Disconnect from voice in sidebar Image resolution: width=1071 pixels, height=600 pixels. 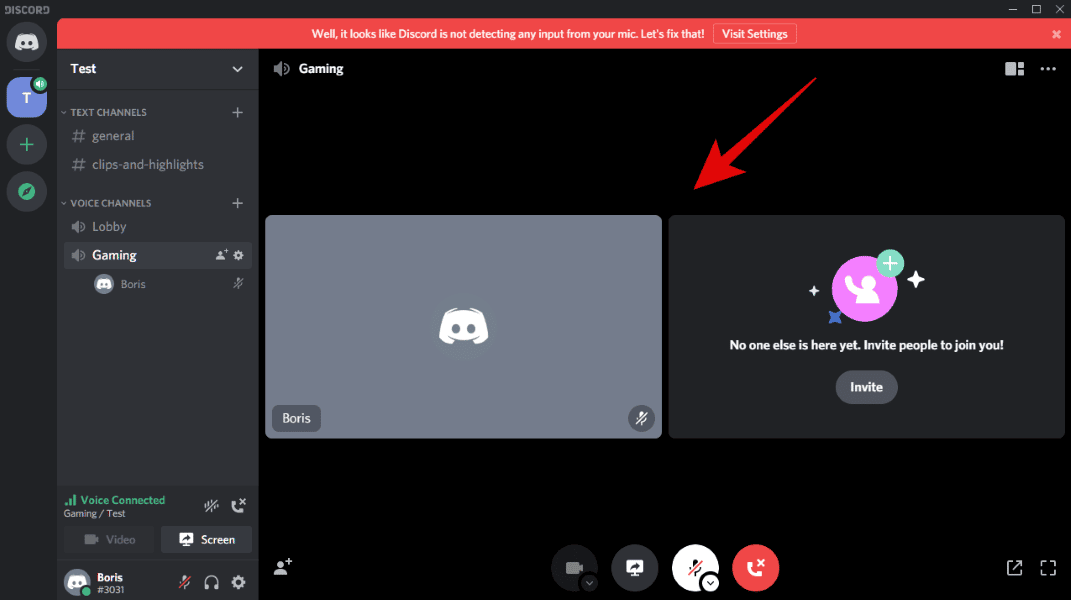pyautogui.click(x=238, y=506)
